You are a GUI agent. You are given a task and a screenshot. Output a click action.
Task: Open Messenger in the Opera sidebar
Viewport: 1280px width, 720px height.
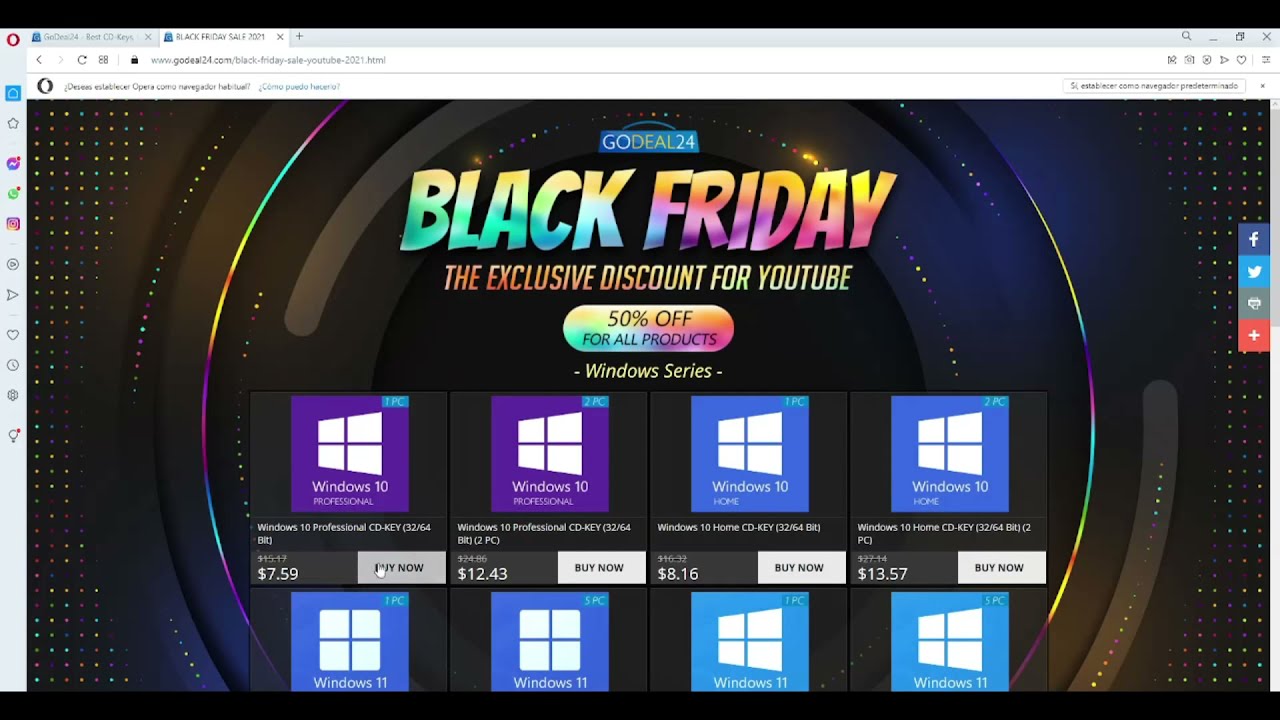(13, 163)
